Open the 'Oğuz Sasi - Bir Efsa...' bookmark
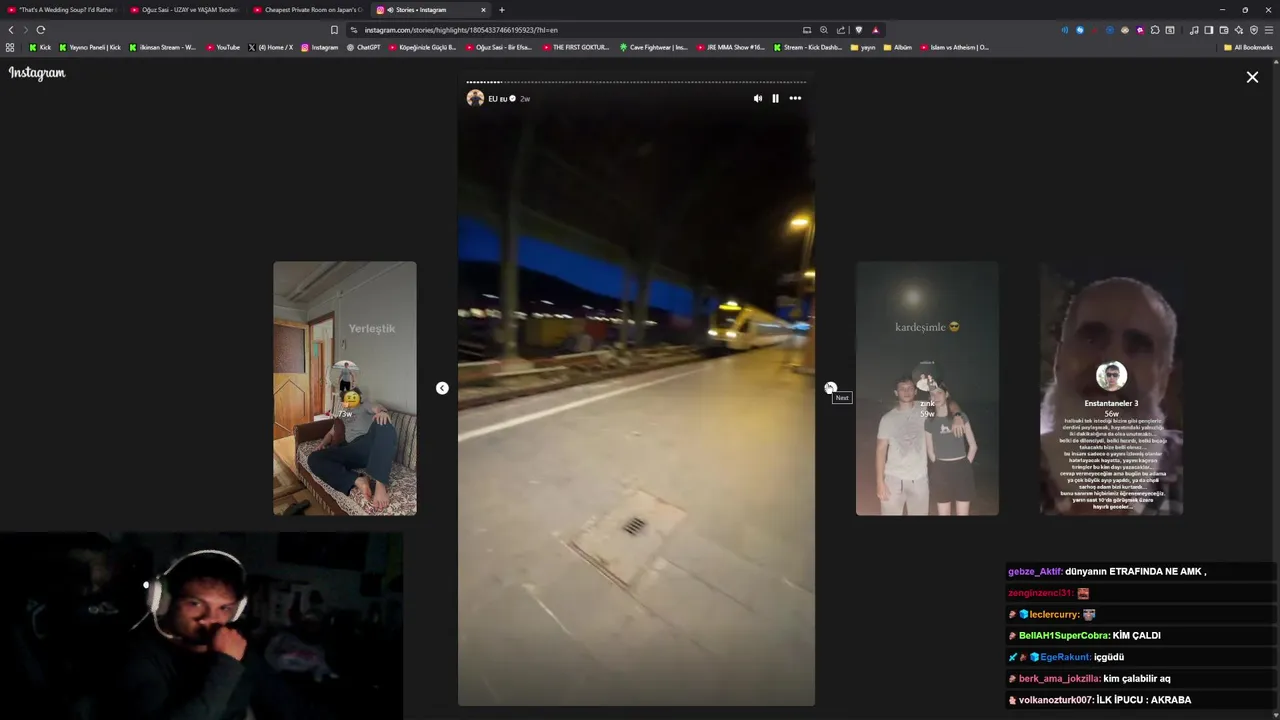Image resolution: width=1280 pixels, height=720 pixels. tap(498, 47)
